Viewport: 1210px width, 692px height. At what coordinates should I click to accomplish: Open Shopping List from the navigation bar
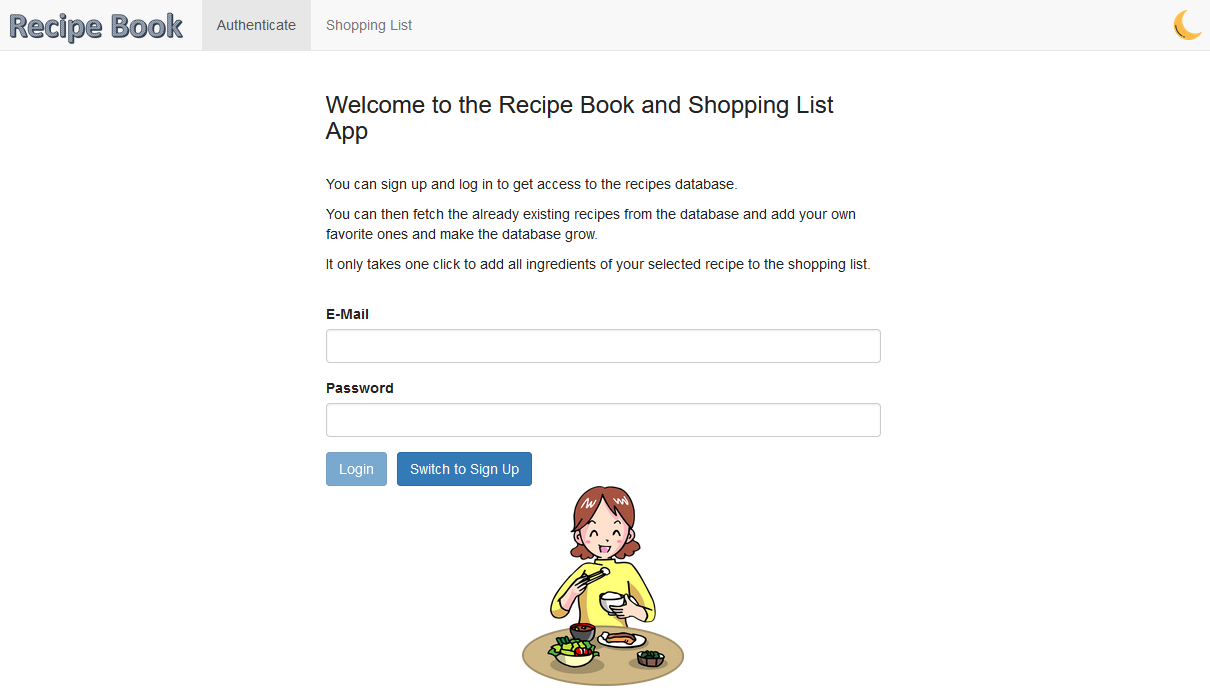368,24
